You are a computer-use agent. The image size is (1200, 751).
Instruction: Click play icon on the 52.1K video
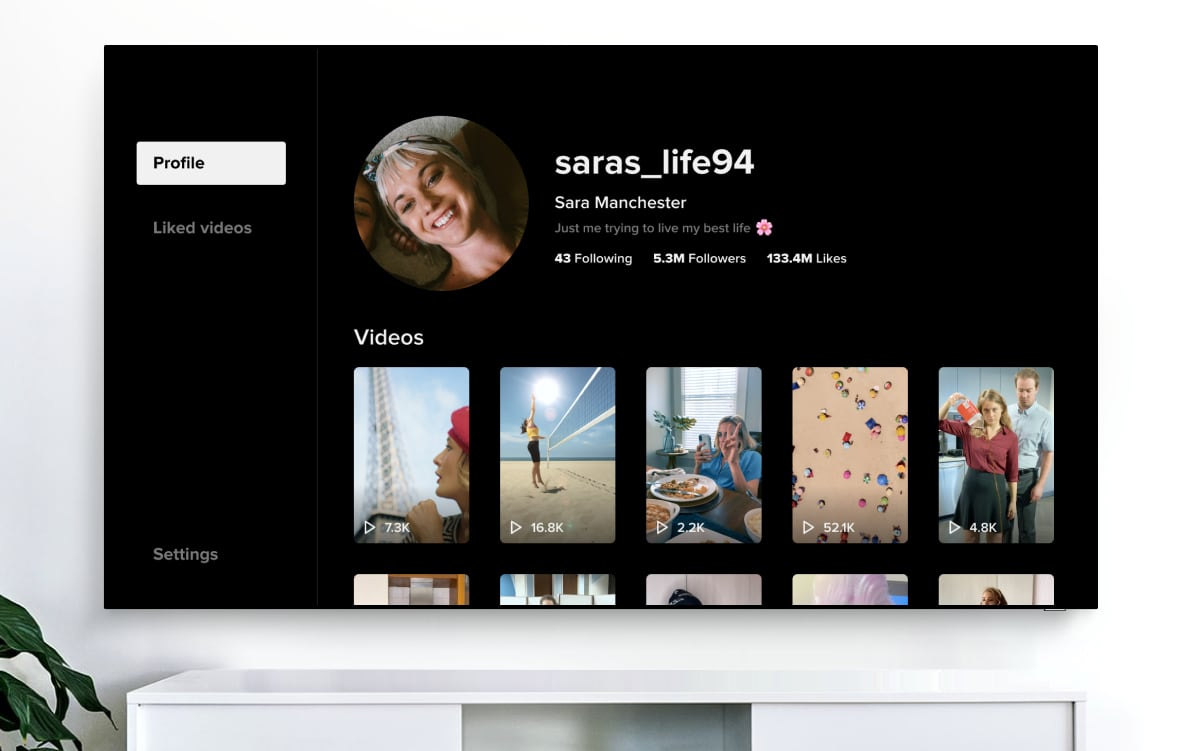(x=808, y=527)
